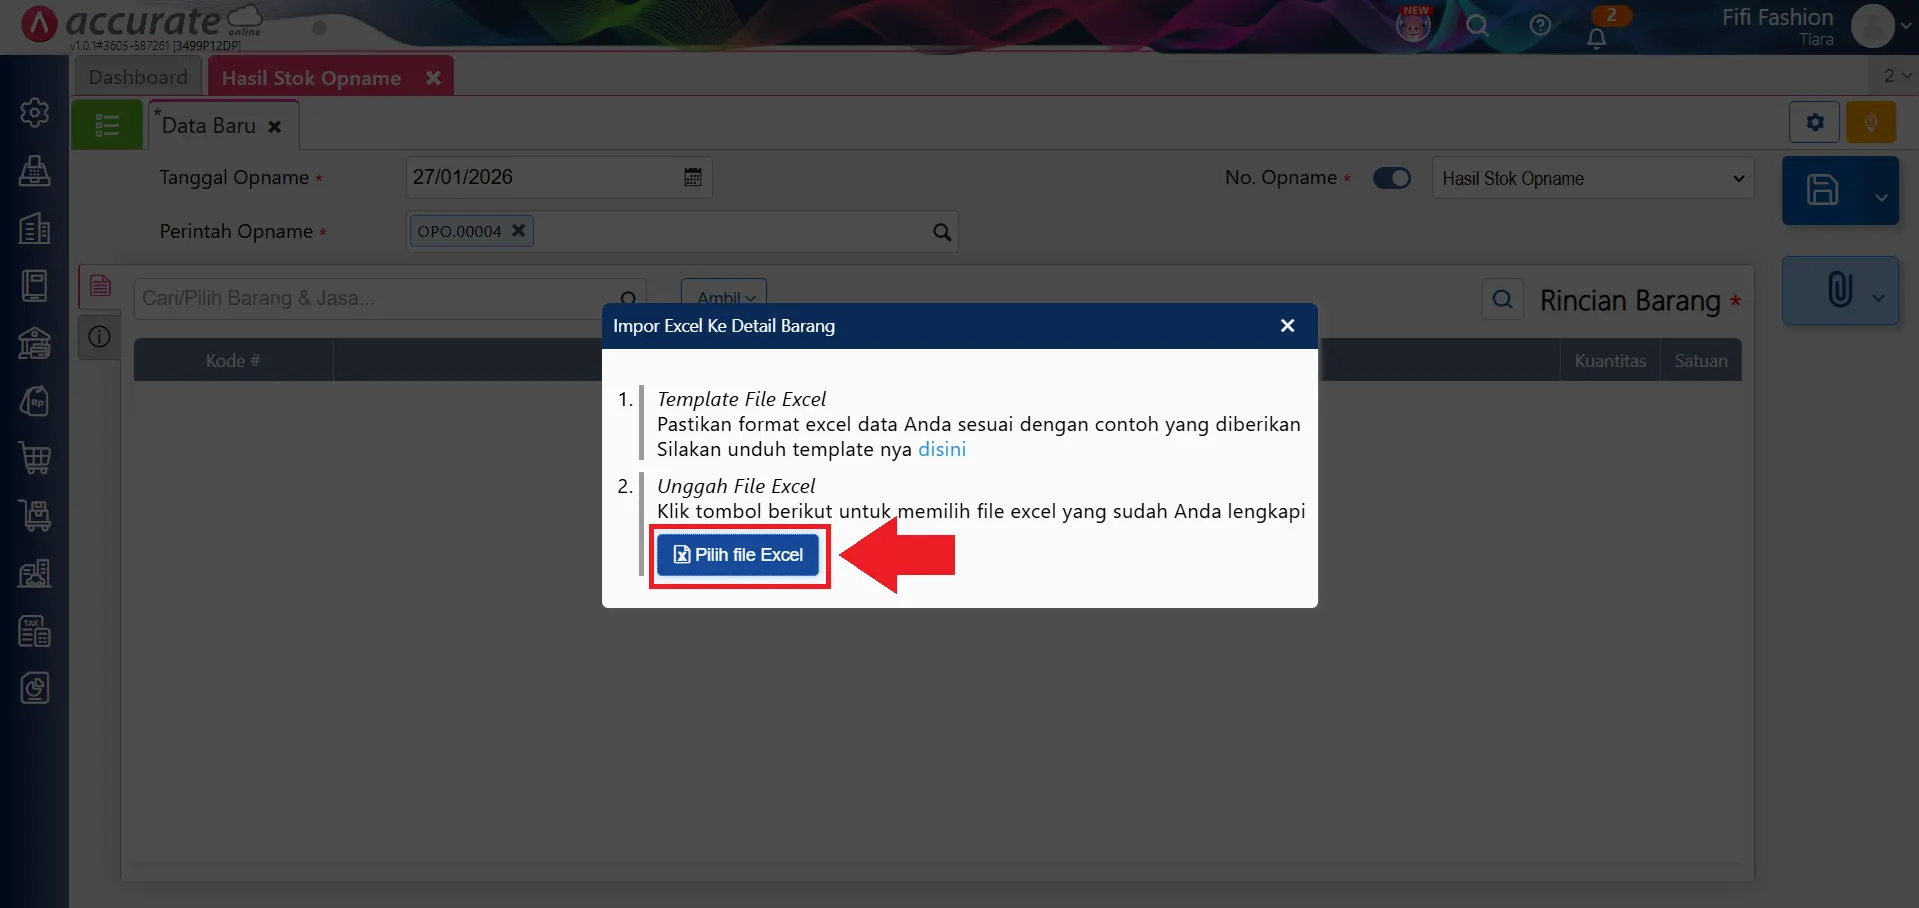This screenshot has width=1919, height=908.
Task: Expand the attachment paperclip dropdown arrow
Action: pos(1878,297)
